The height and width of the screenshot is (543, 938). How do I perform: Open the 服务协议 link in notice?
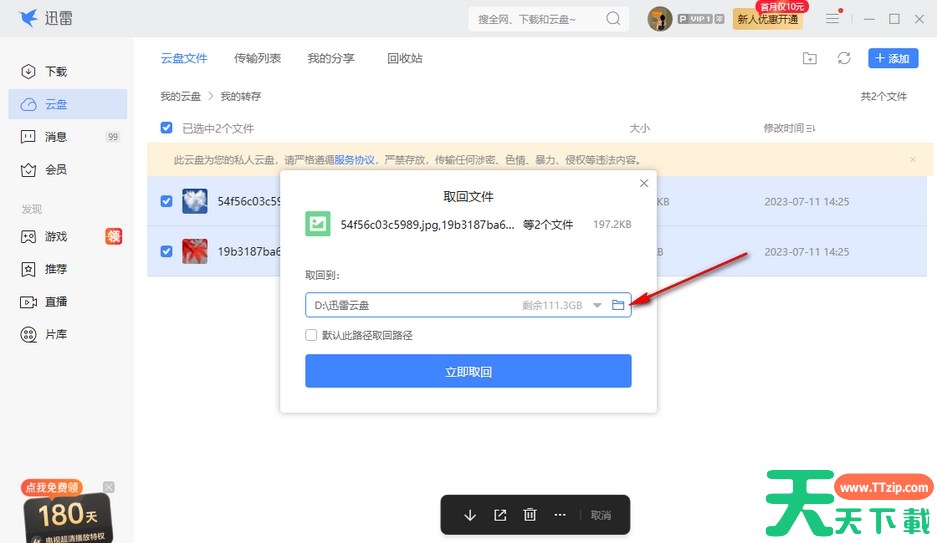[354, 159]
